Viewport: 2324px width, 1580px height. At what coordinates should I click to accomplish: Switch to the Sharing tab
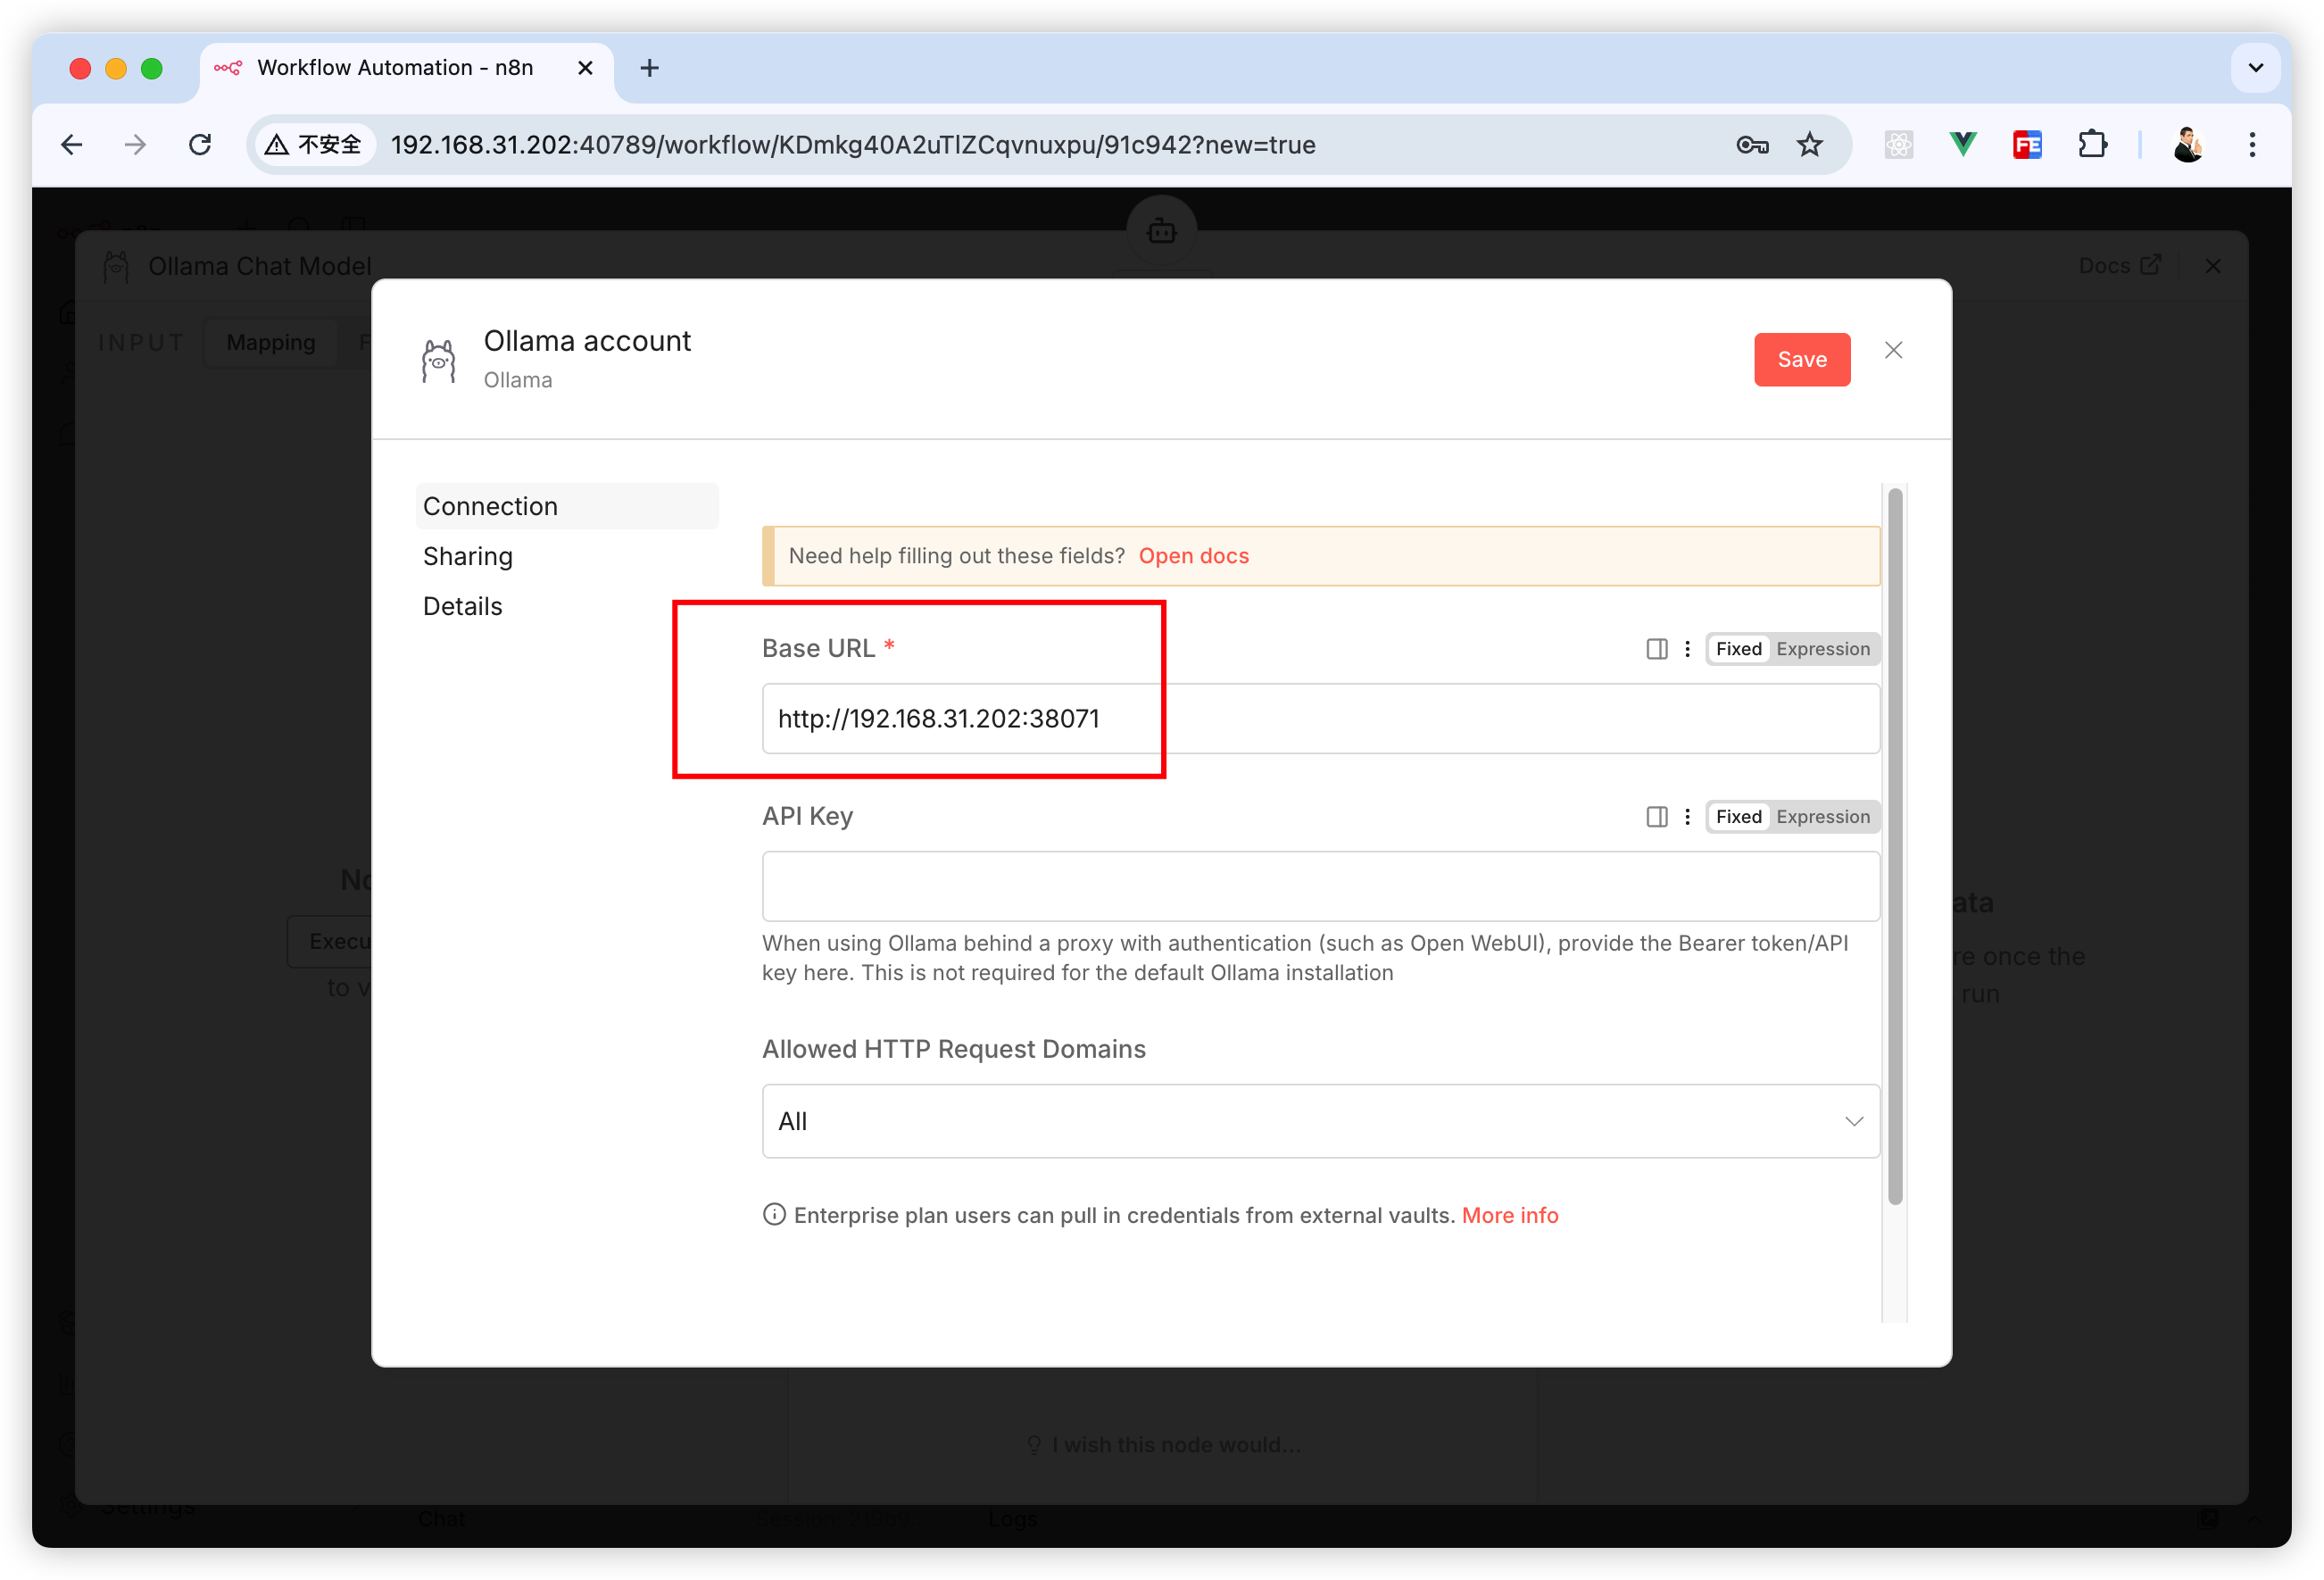[x=468, y=556]
